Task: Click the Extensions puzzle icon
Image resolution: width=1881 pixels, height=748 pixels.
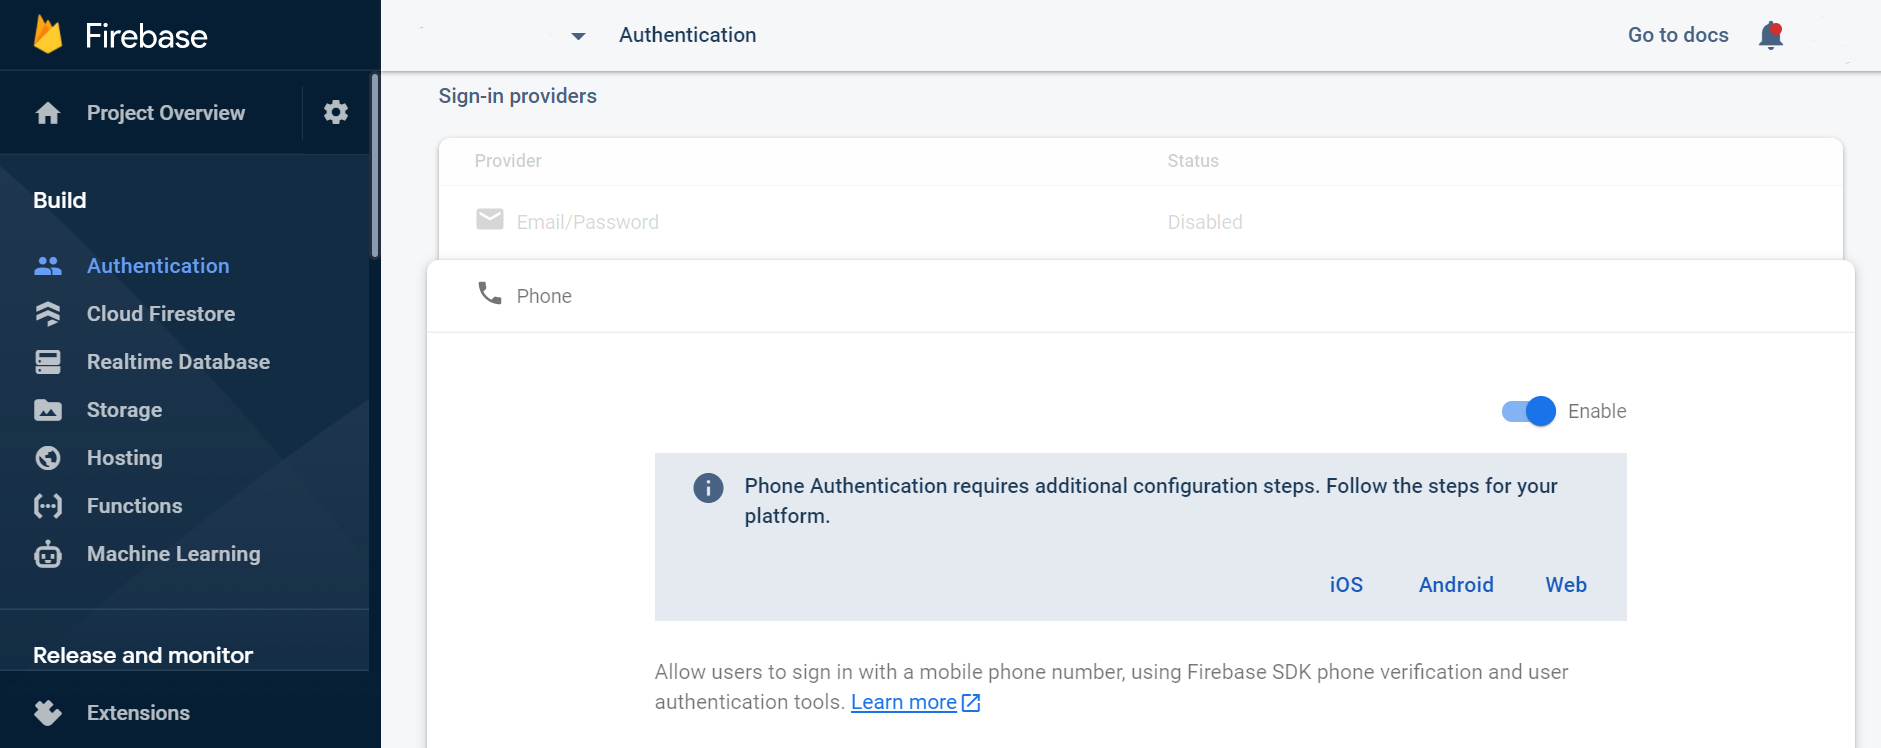Action: pyautogui.click(x=48, y=713)
